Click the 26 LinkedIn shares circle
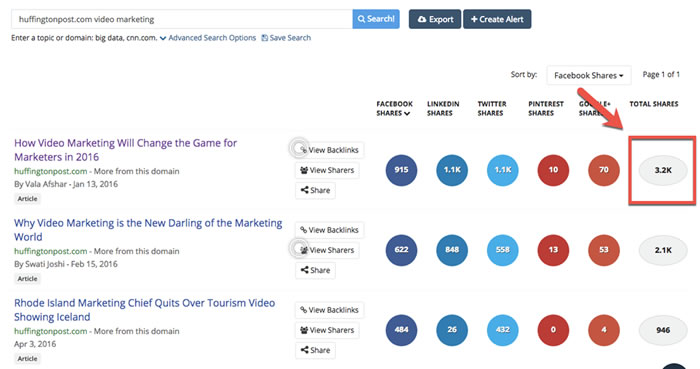The width and height of the screenshot is (700, 369). coord(452,330)
